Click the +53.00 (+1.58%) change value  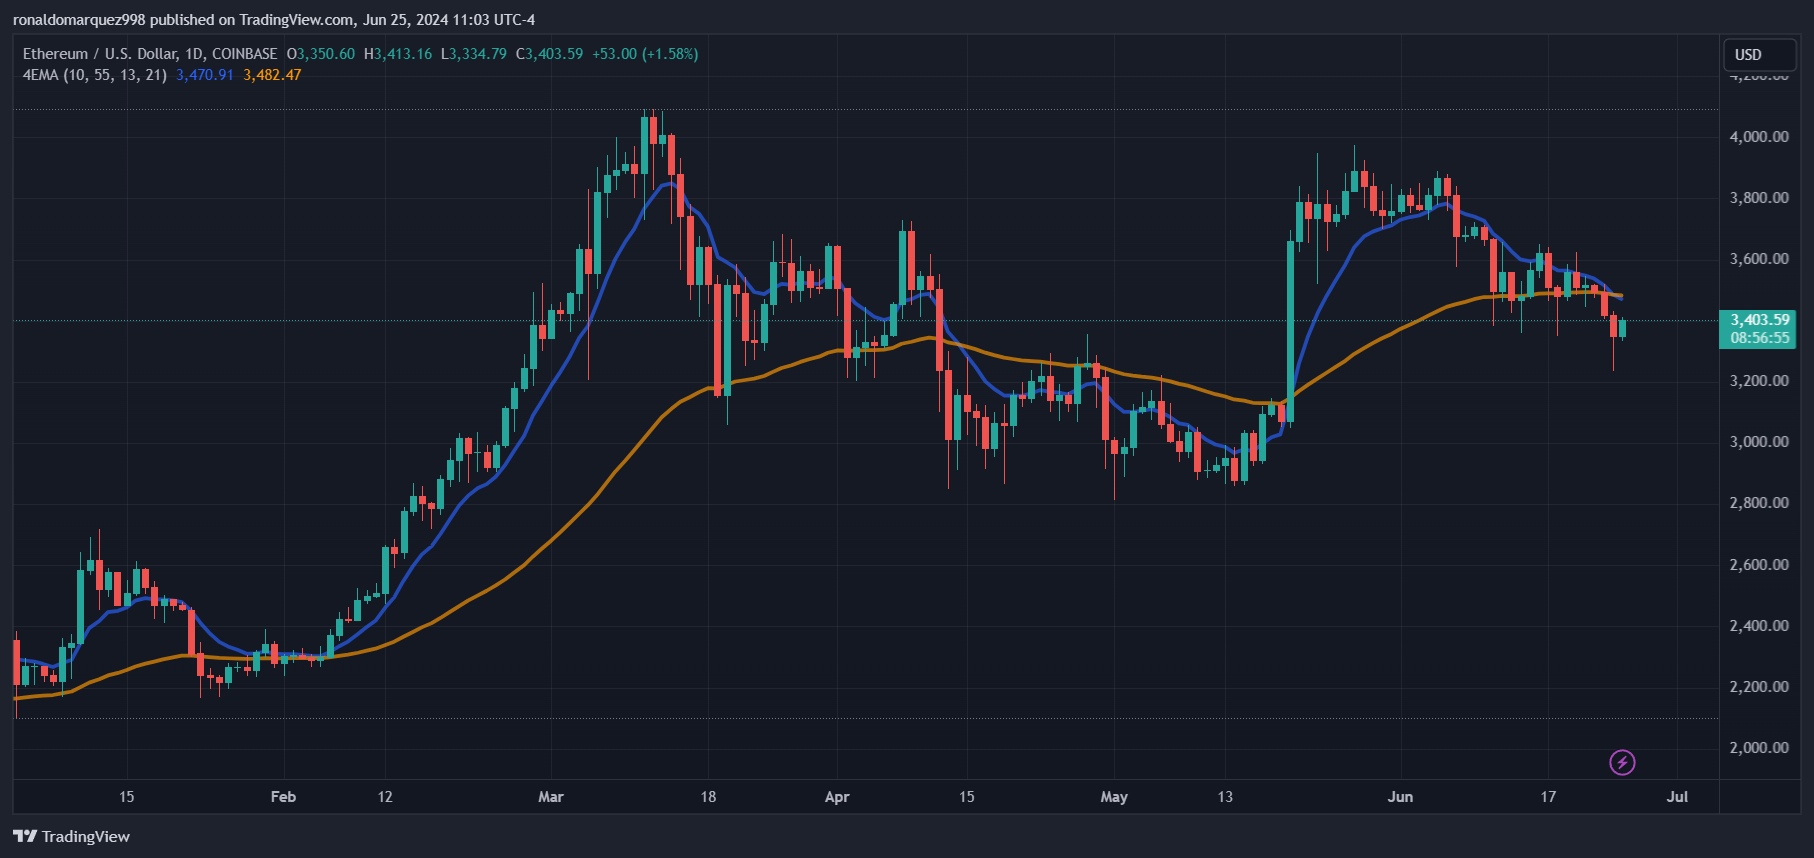(x=645, y=54)
